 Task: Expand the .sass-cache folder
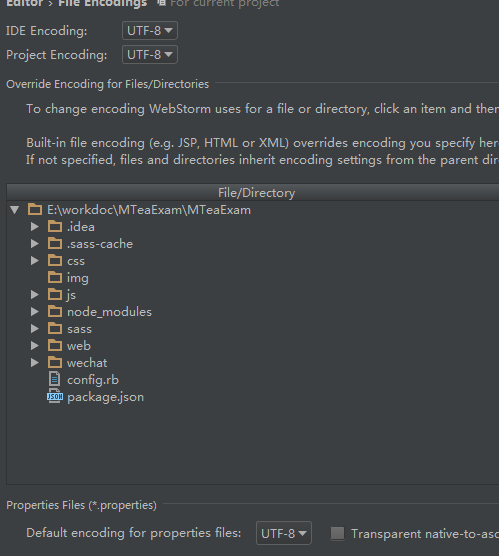pyautogui.click(x=34, y=244)
